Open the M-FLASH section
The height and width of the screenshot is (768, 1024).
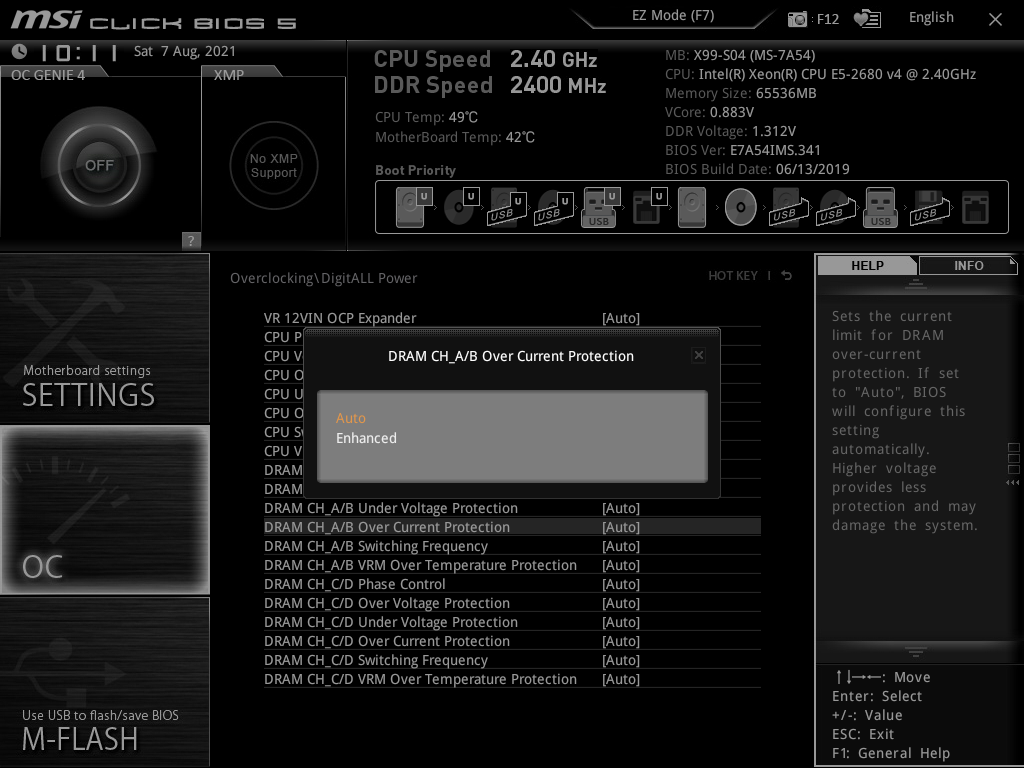tap(104, 682)
